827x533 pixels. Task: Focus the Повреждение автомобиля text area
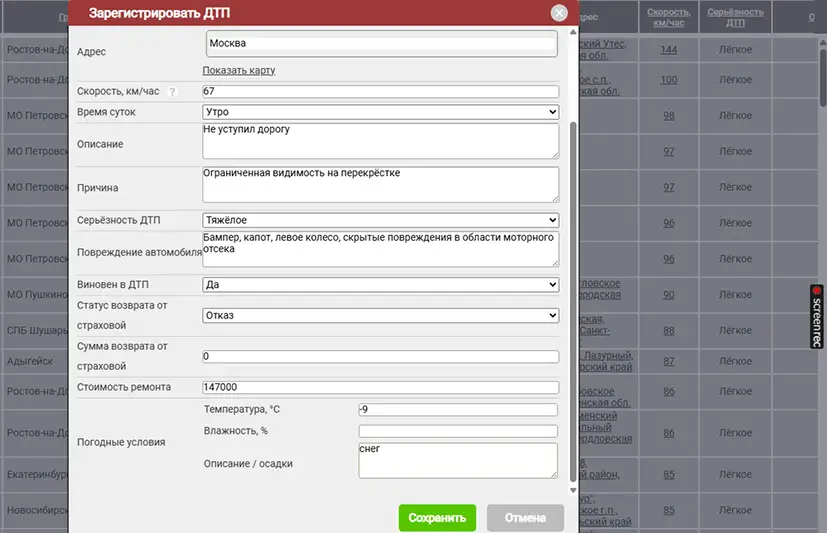380,249
